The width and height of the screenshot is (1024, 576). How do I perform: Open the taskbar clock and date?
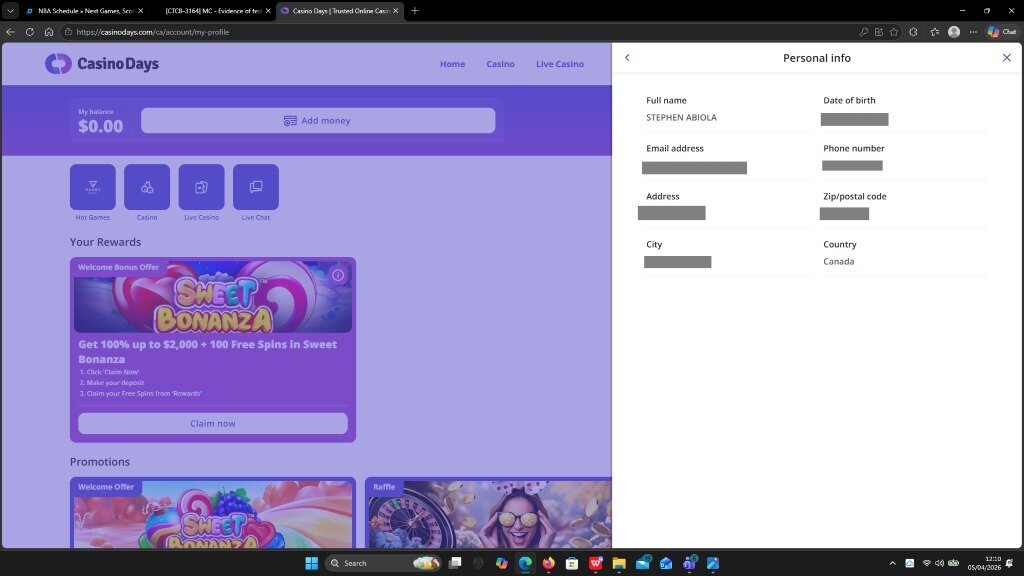[x=984, y=563]
